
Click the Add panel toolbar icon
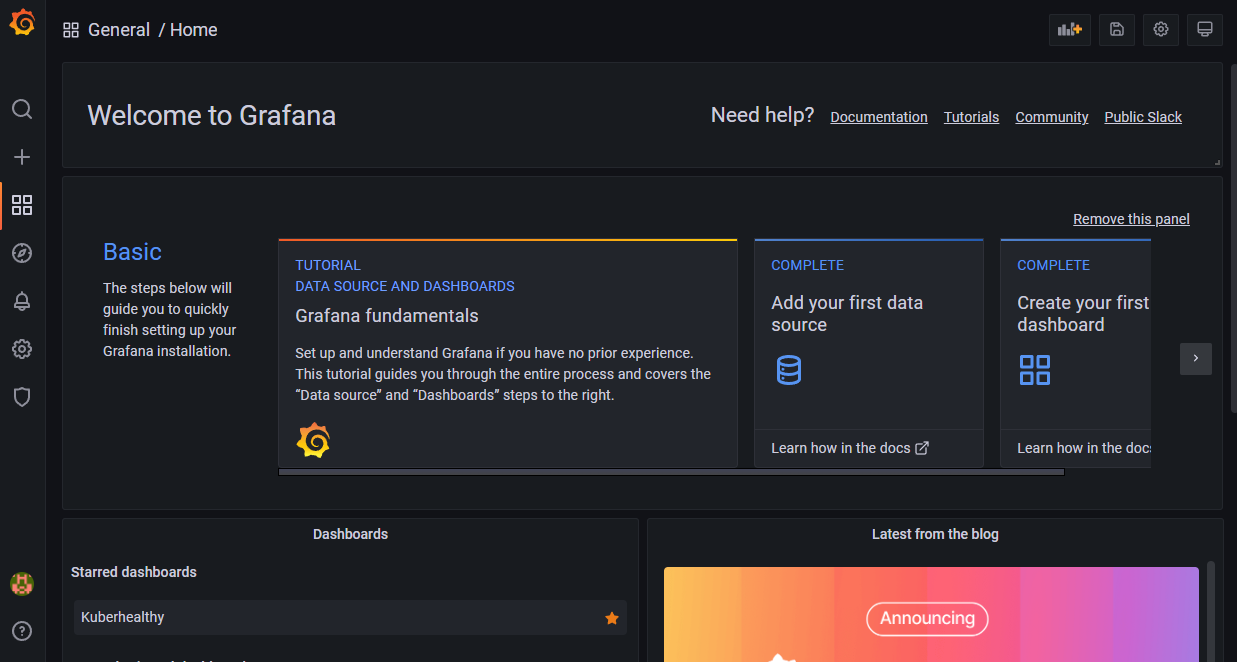pos(1070,30)
